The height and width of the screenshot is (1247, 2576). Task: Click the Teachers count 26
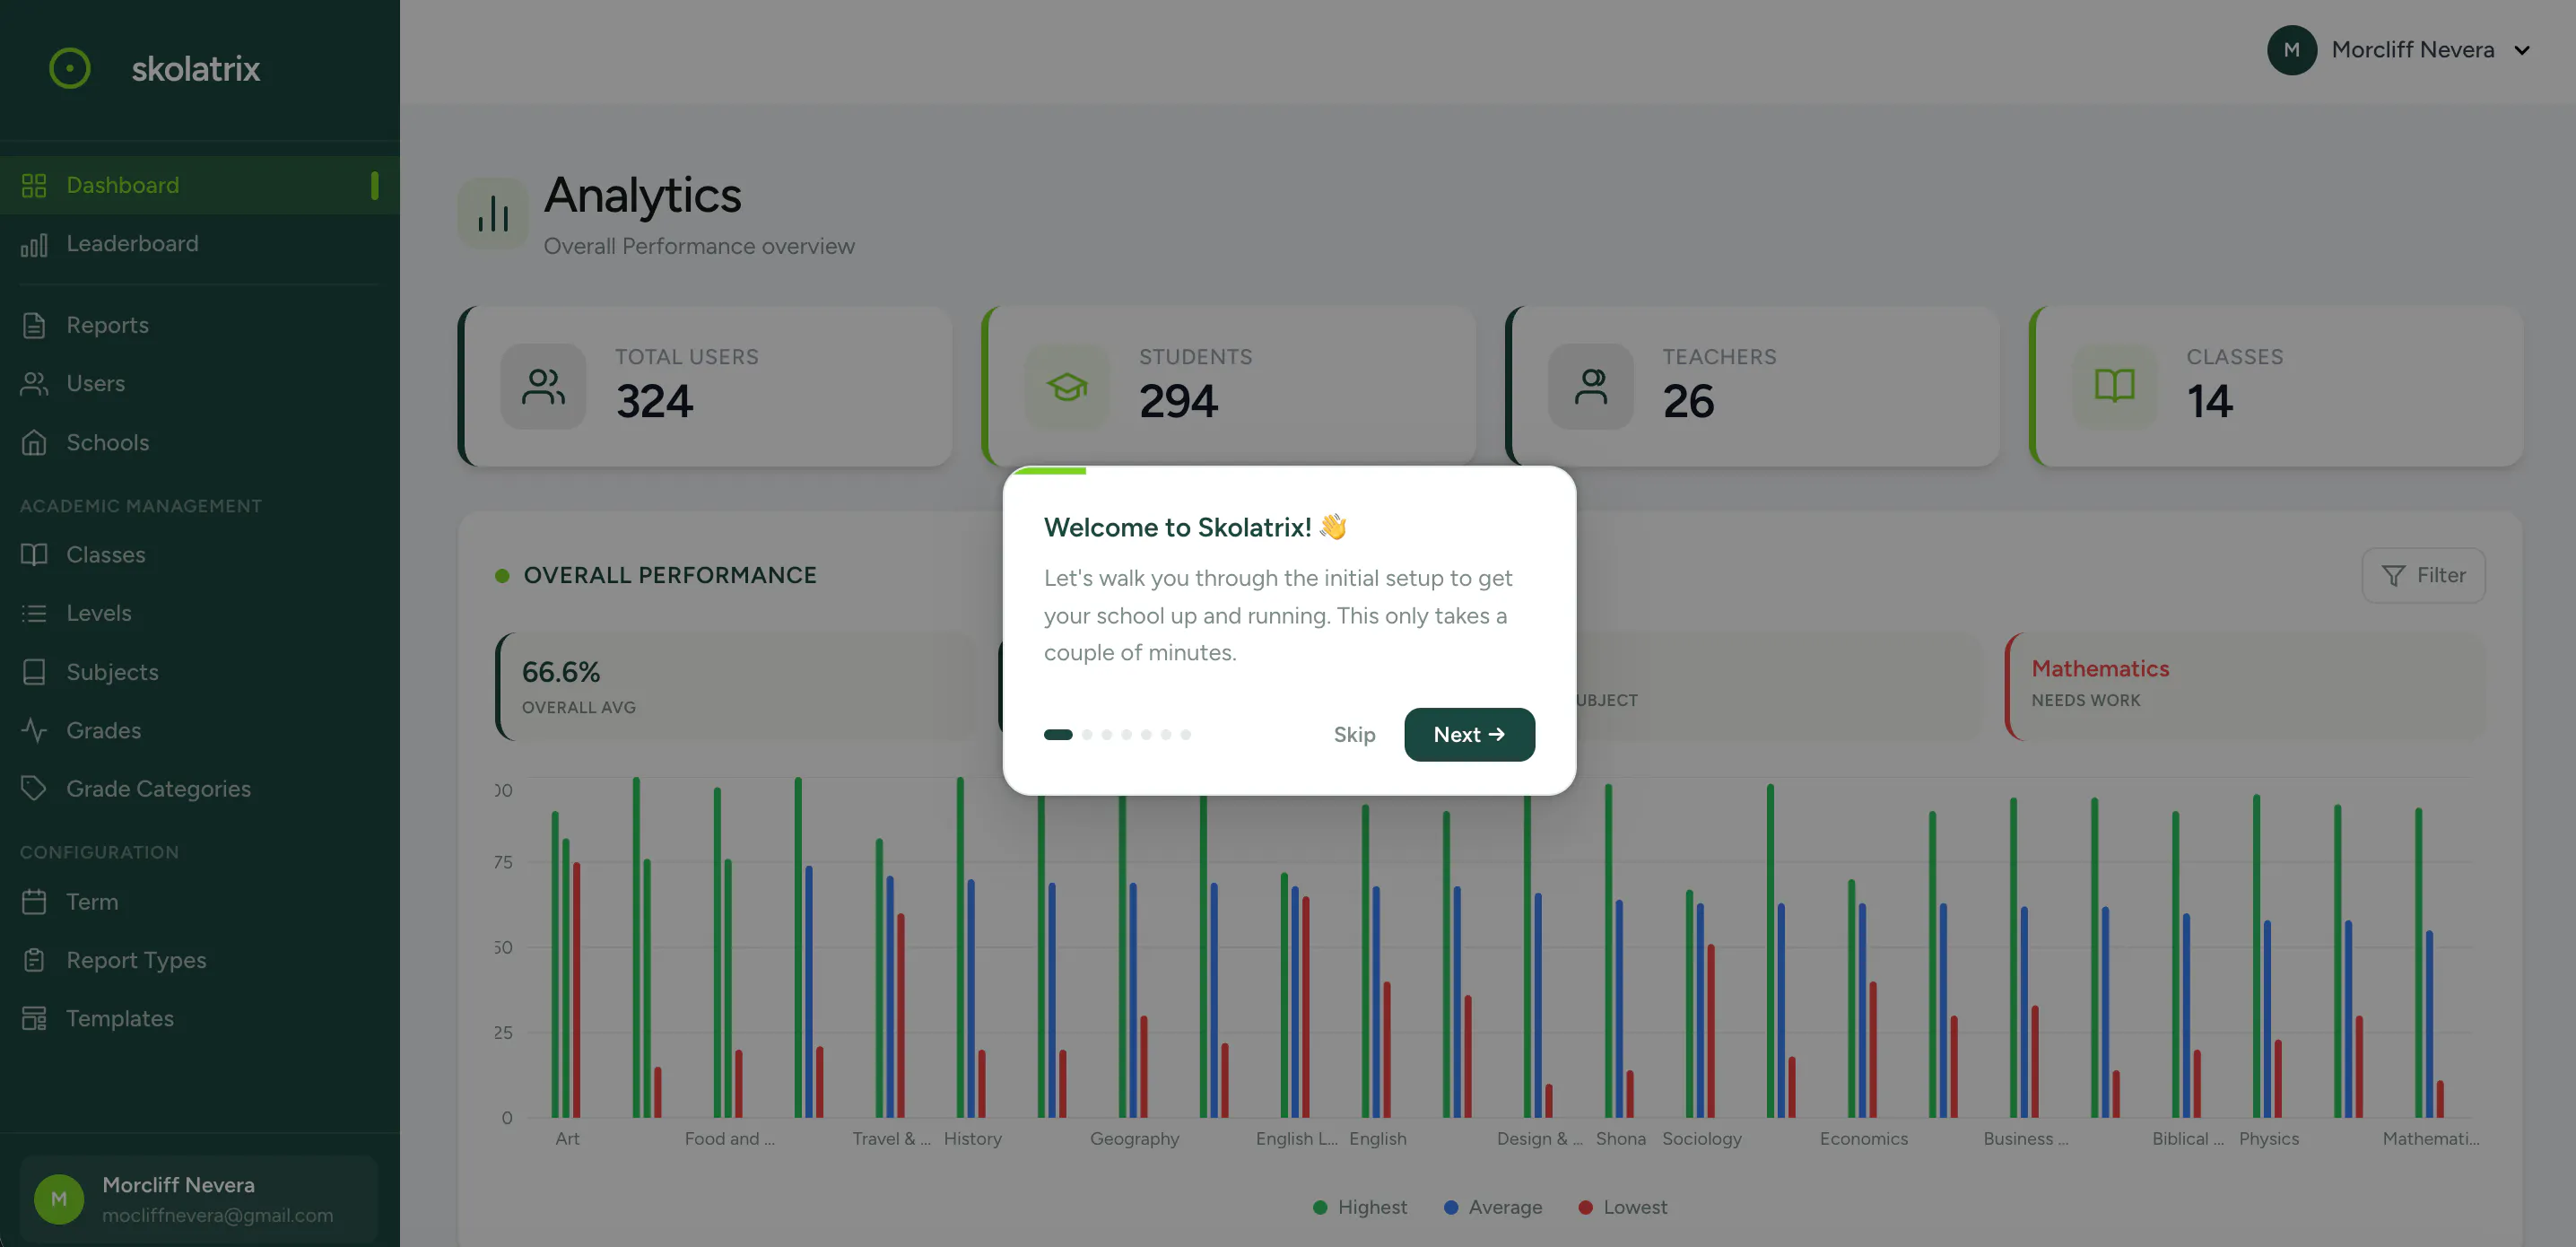point(1688,402)
